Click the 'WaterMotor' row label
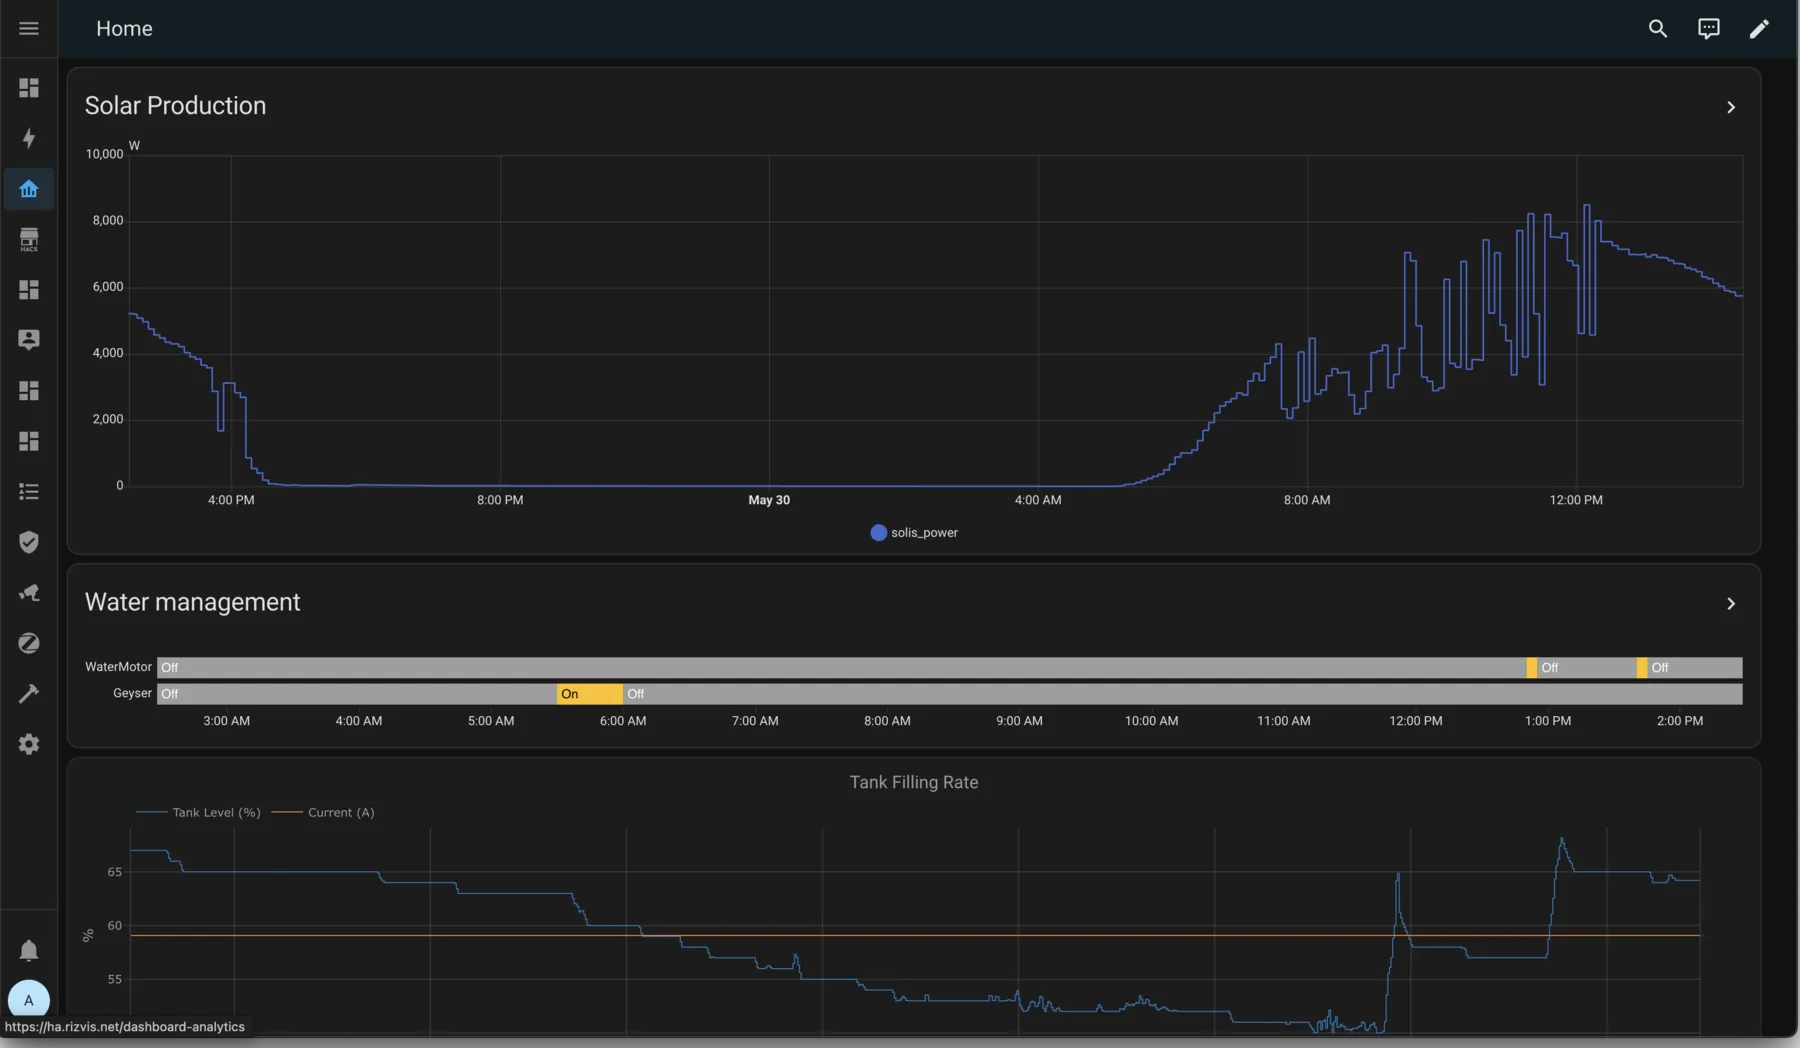 point(118,667)
